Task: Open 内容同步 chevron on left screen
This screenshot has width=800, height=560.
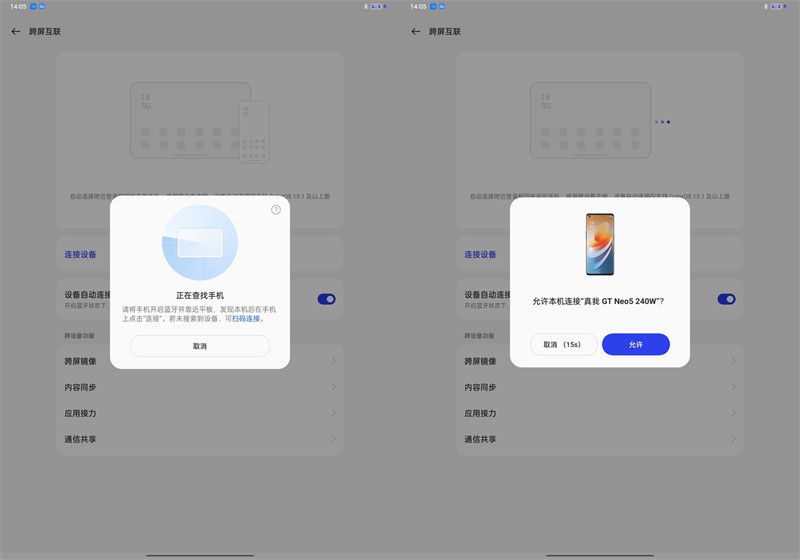Action: (333, 387)
